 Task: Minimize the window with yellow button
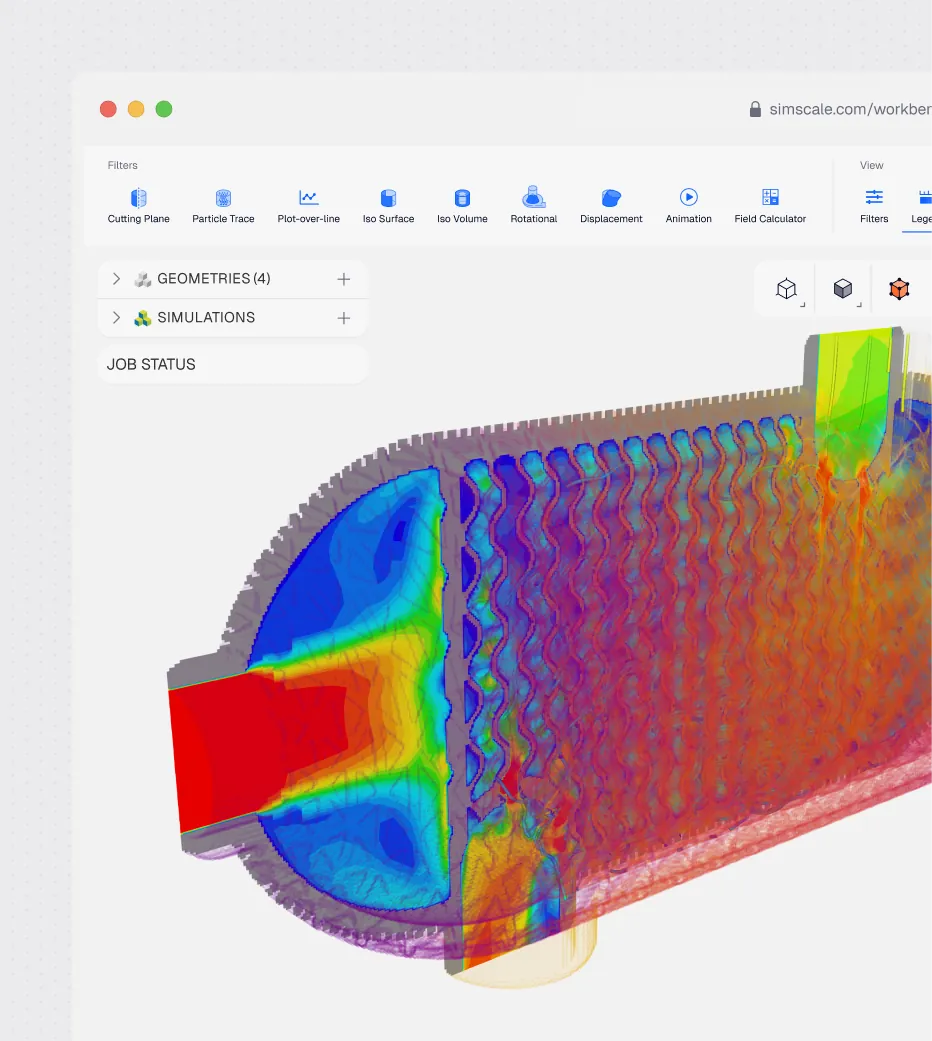click(136, 109)
